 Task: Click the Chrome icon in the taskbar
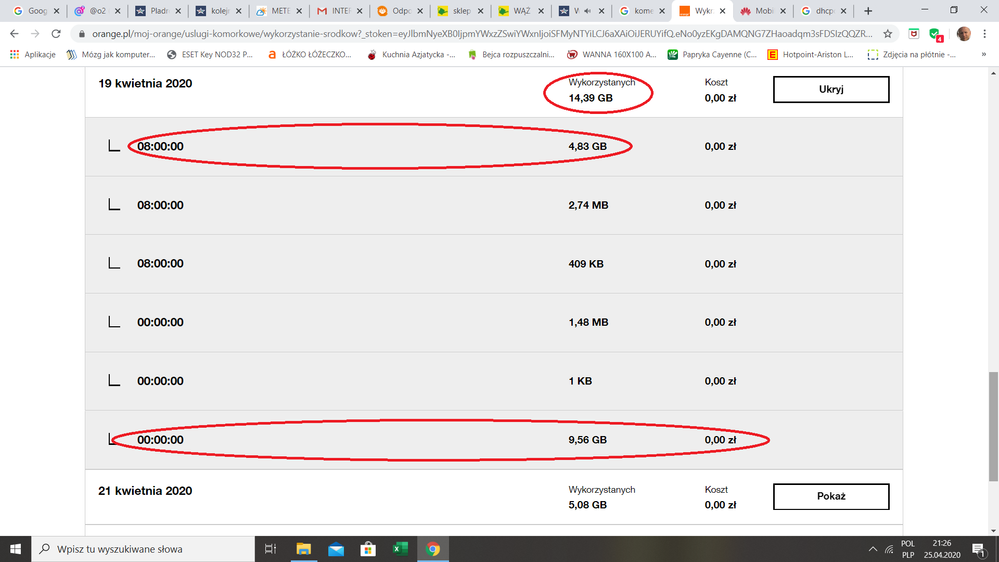click(x=433, y=549)
